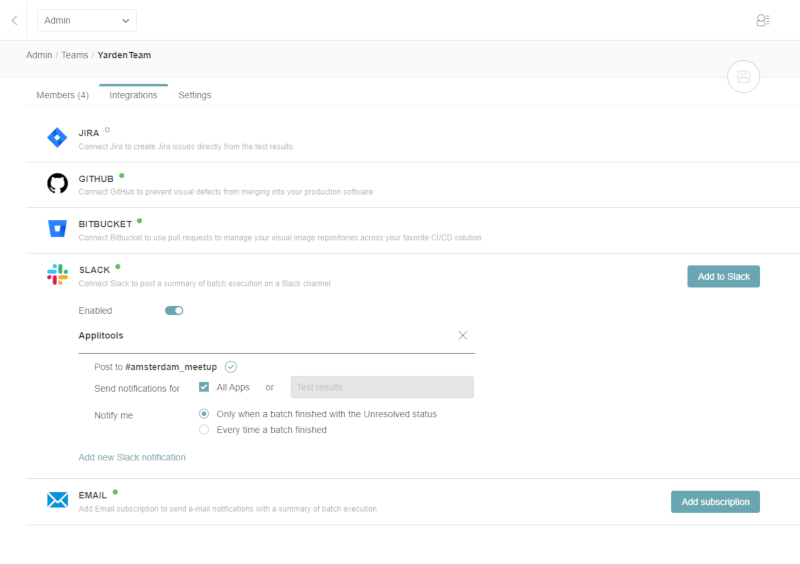
Task: Click the Jira integration icon
Action: [57, 138]
